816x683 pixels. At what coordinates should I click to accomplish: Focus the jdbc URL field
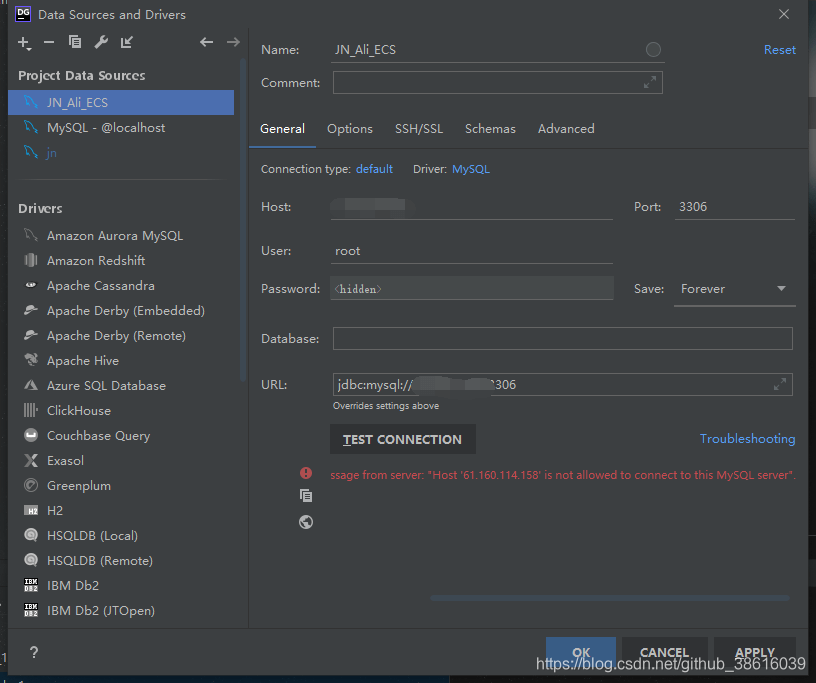[x=563, y=385]
